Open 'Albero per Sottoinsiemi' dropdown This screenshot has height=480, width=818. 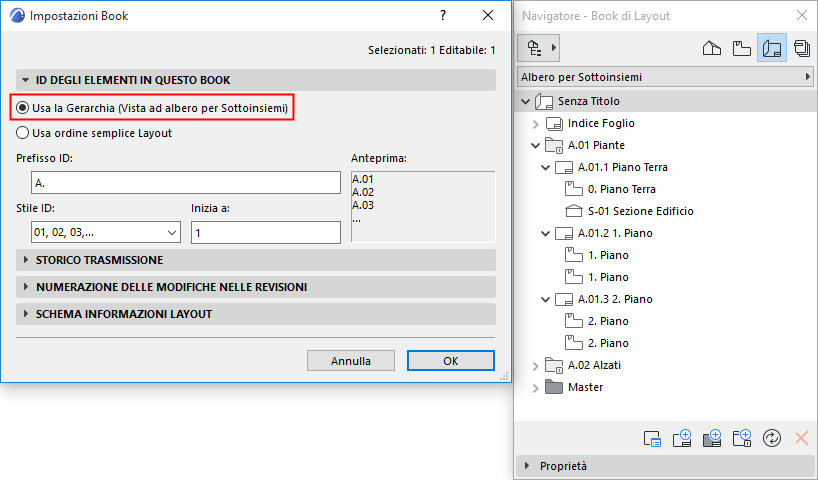665,77
